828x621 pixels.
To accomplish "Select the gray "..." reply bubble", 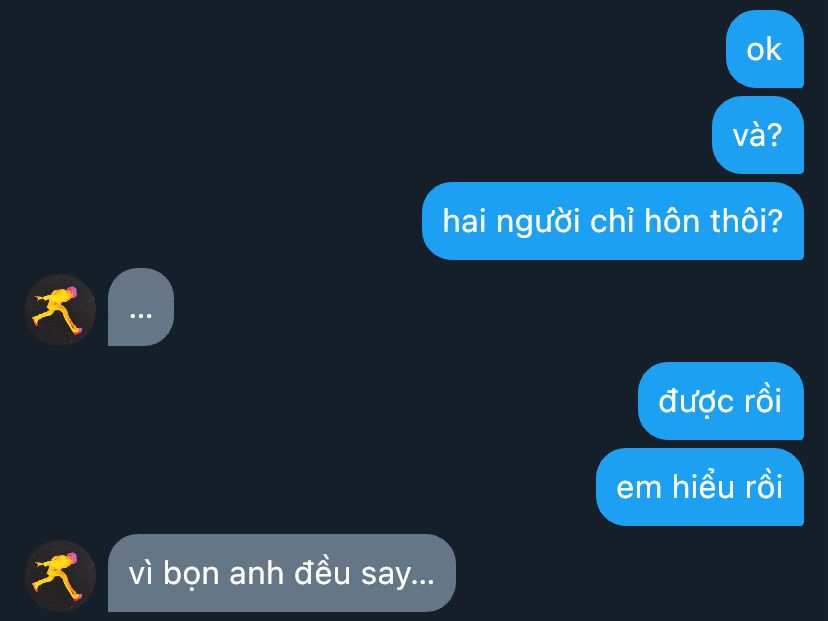I will pos(141,307).
